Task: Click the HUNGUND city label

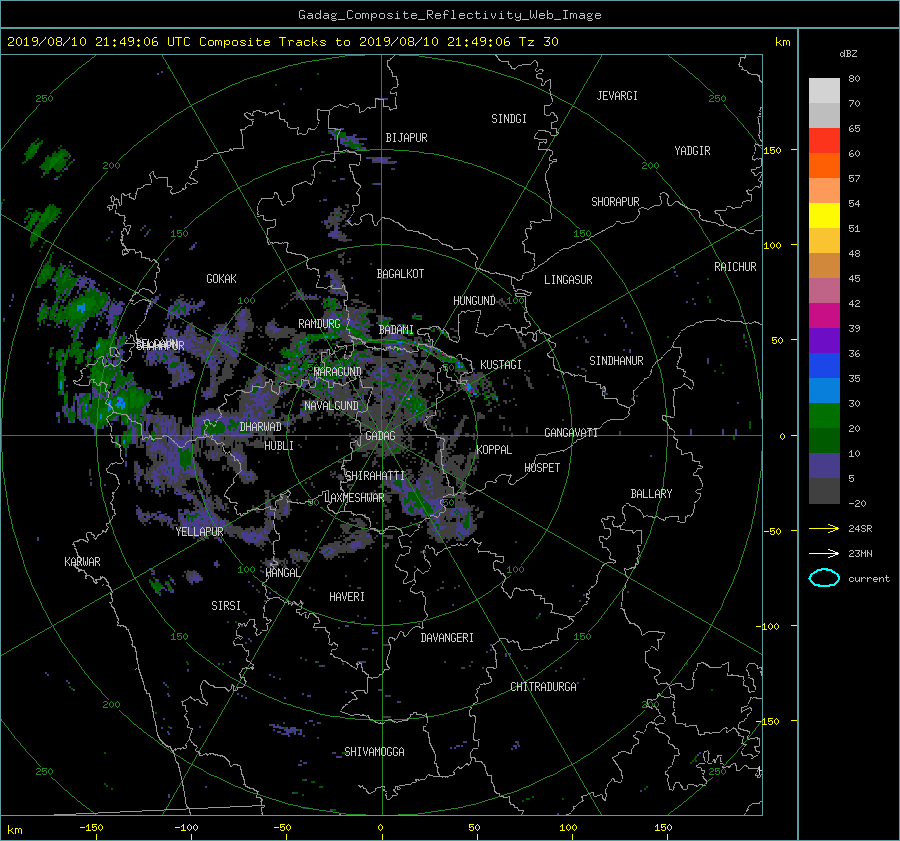Action: pyautogui.click(x=474, y=300)
